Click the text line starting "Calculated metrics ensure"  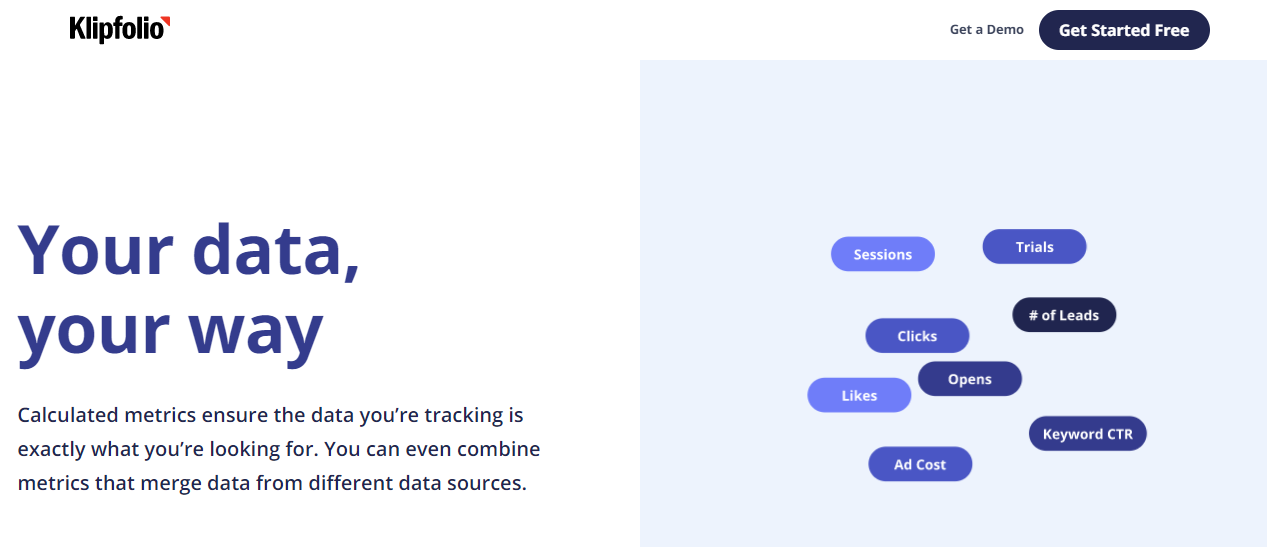[270, 415]
